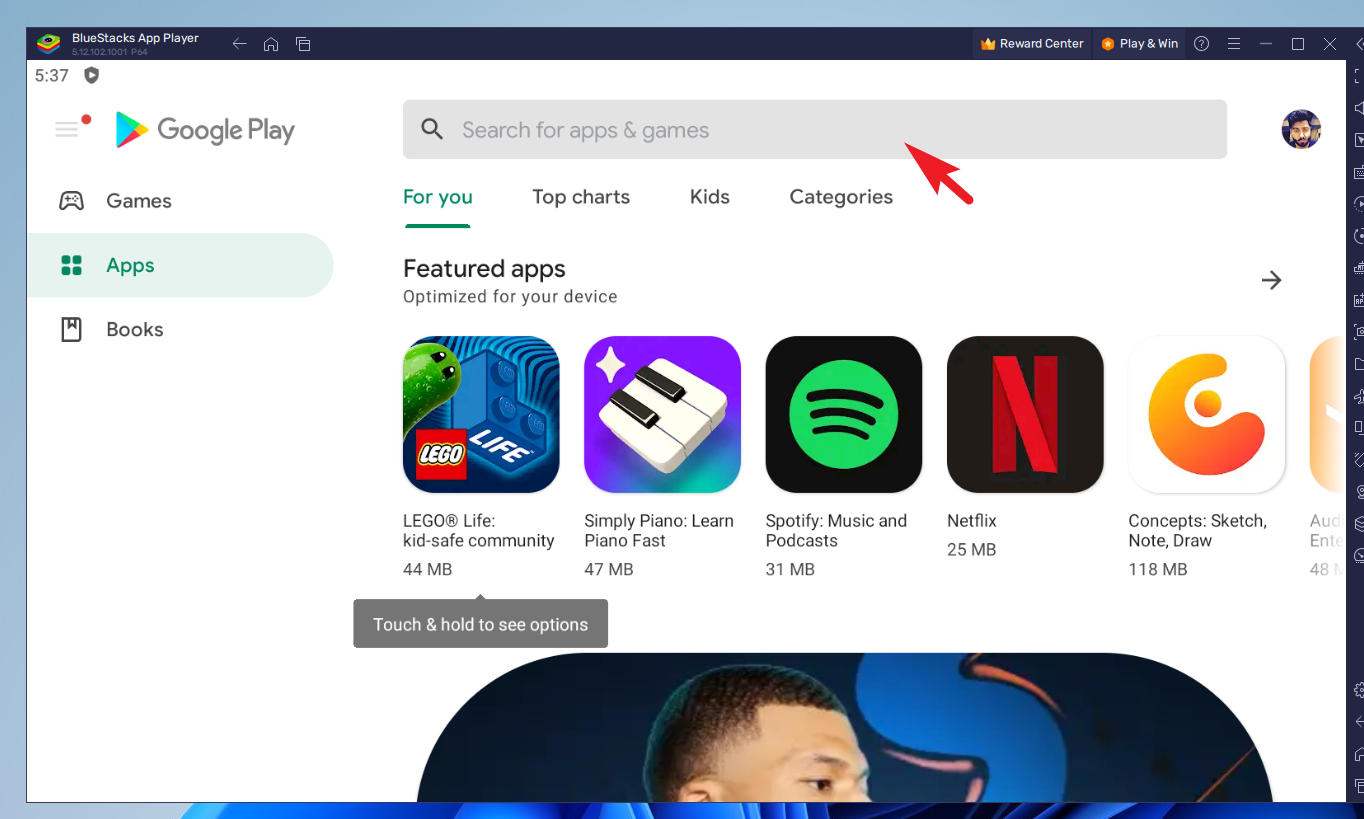Open BlueStacks help question mark icon
1364x819 pixels.
(1202, 44)
